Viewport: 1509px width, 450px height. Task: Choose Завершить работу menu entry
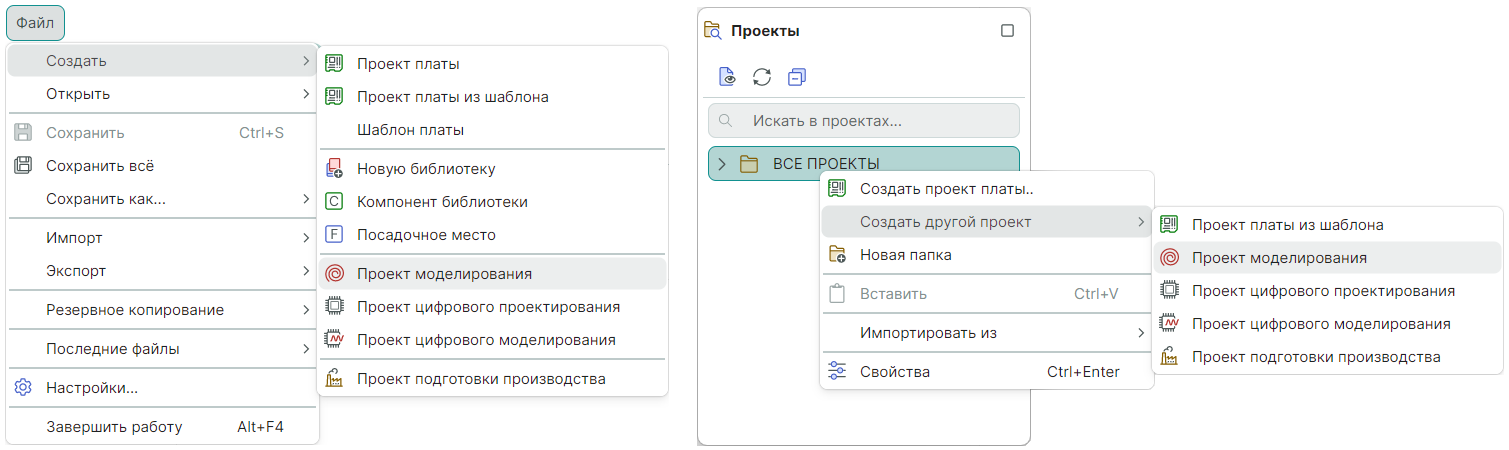coord(162,427)
